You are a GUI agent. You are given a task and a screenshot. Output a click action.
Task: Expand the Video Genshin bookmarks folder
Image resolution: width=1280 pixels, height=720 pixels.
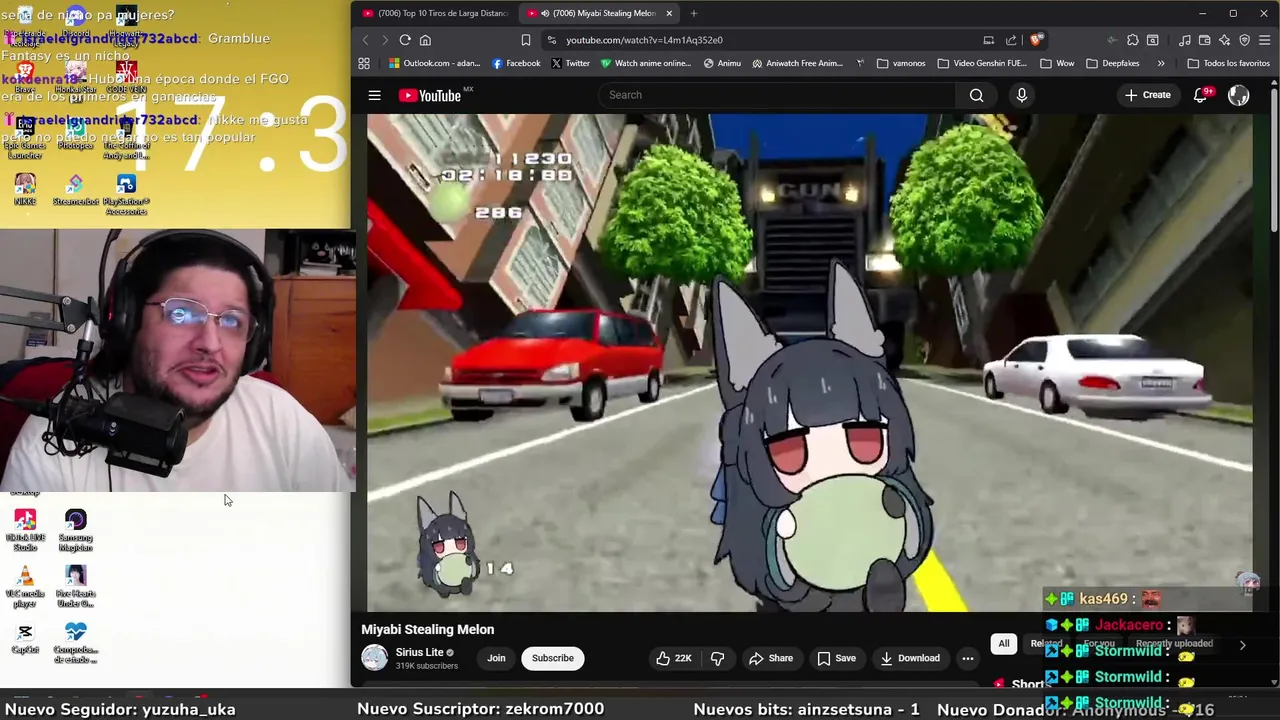pyautogui.click(x=982, y=63)
